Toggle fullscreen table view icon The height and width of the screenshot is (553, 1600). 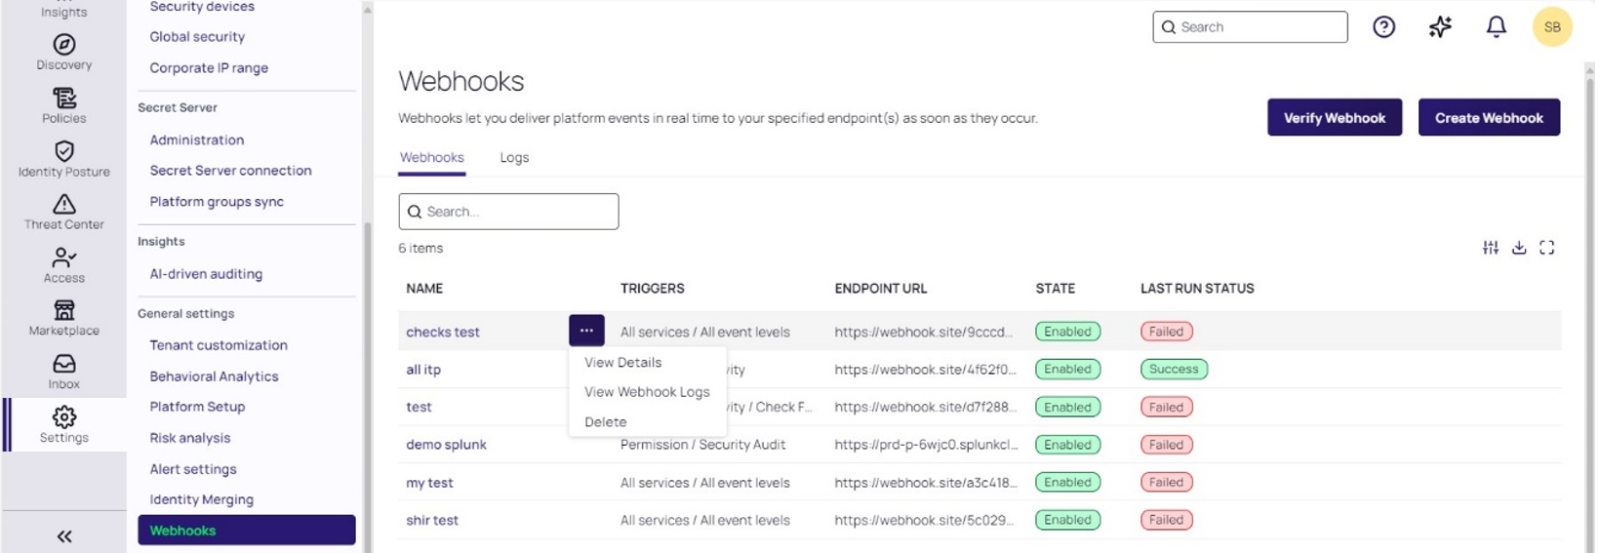click(1547, 248)
